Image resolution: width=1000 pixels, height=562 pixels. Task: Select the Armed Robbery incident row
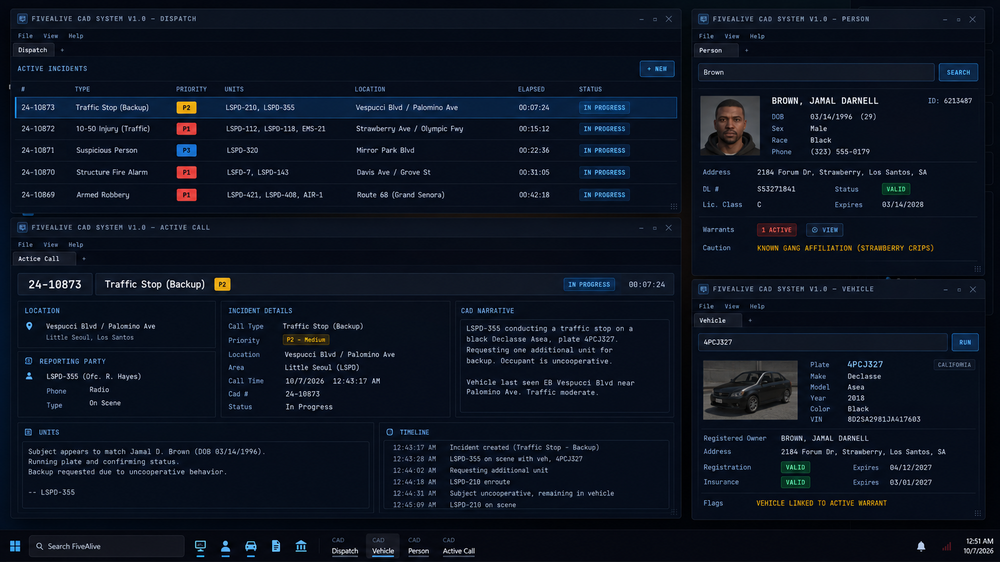coord(346,195)
